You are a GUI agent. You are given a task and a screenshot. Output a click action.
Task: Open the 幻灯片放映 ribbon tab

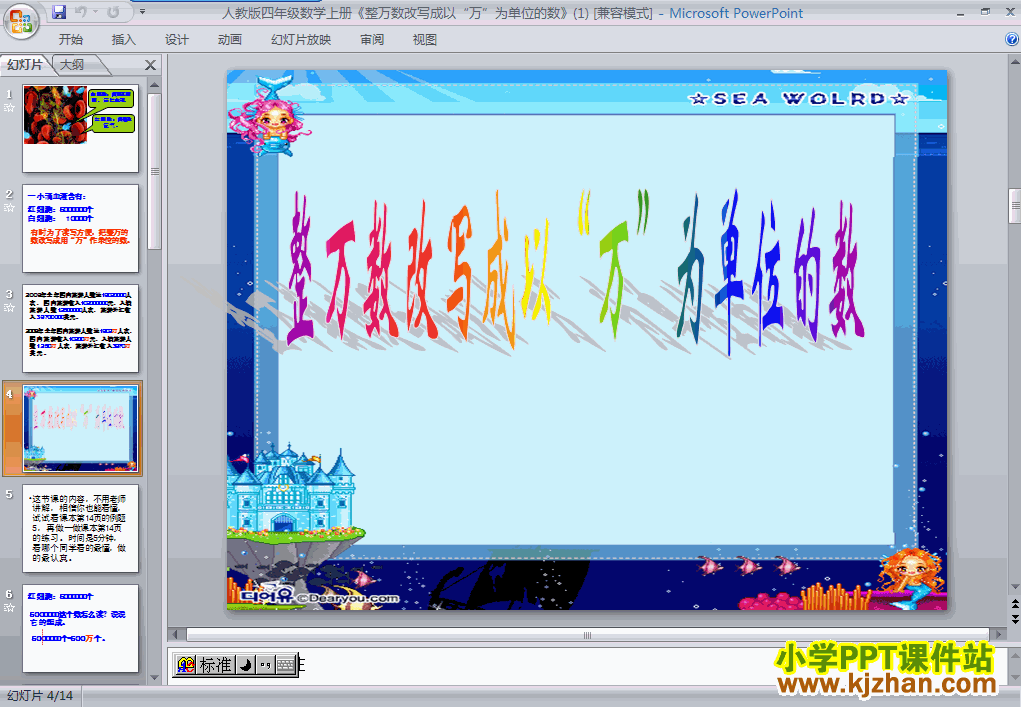301,40
